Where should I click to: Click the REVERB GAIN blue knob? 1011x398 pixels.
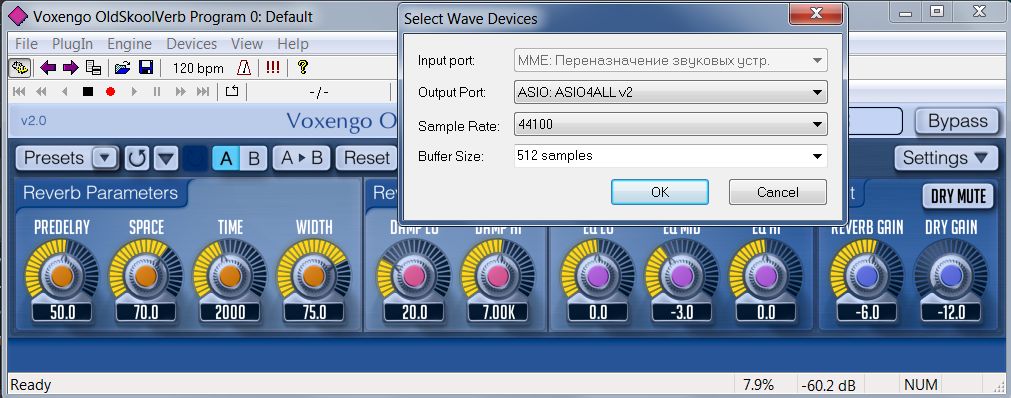tap(867, 276)
